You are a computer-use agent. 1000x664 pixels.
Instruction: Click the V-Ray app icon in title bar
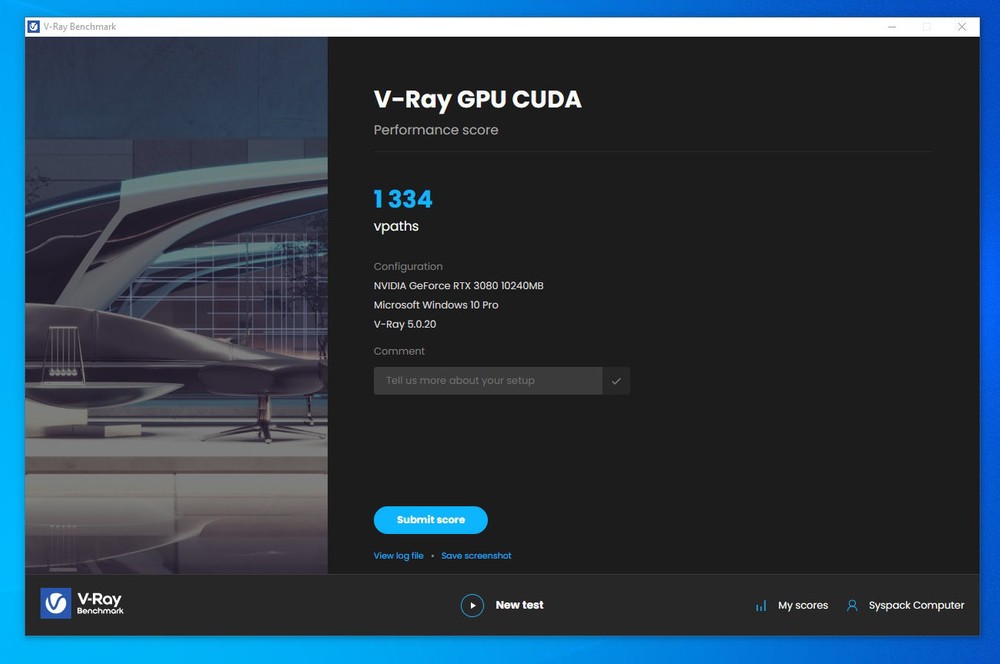[x=34, y=27]
